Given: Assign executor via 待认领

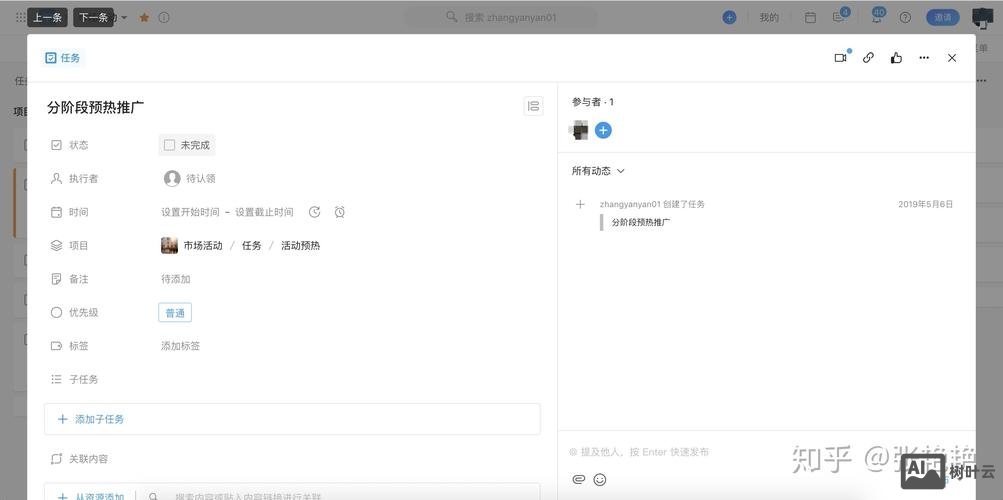Looking at the screenshot, I should click(201, 178).
